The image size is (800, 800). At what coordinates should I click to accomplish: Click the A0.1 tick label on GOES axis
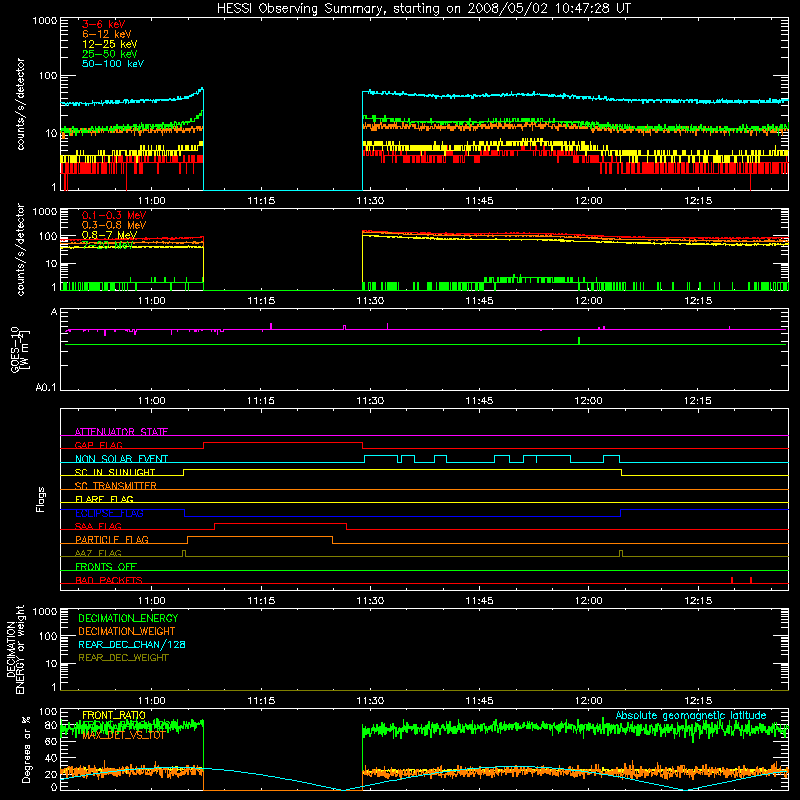pyautogui.click(x=46, y=388)
